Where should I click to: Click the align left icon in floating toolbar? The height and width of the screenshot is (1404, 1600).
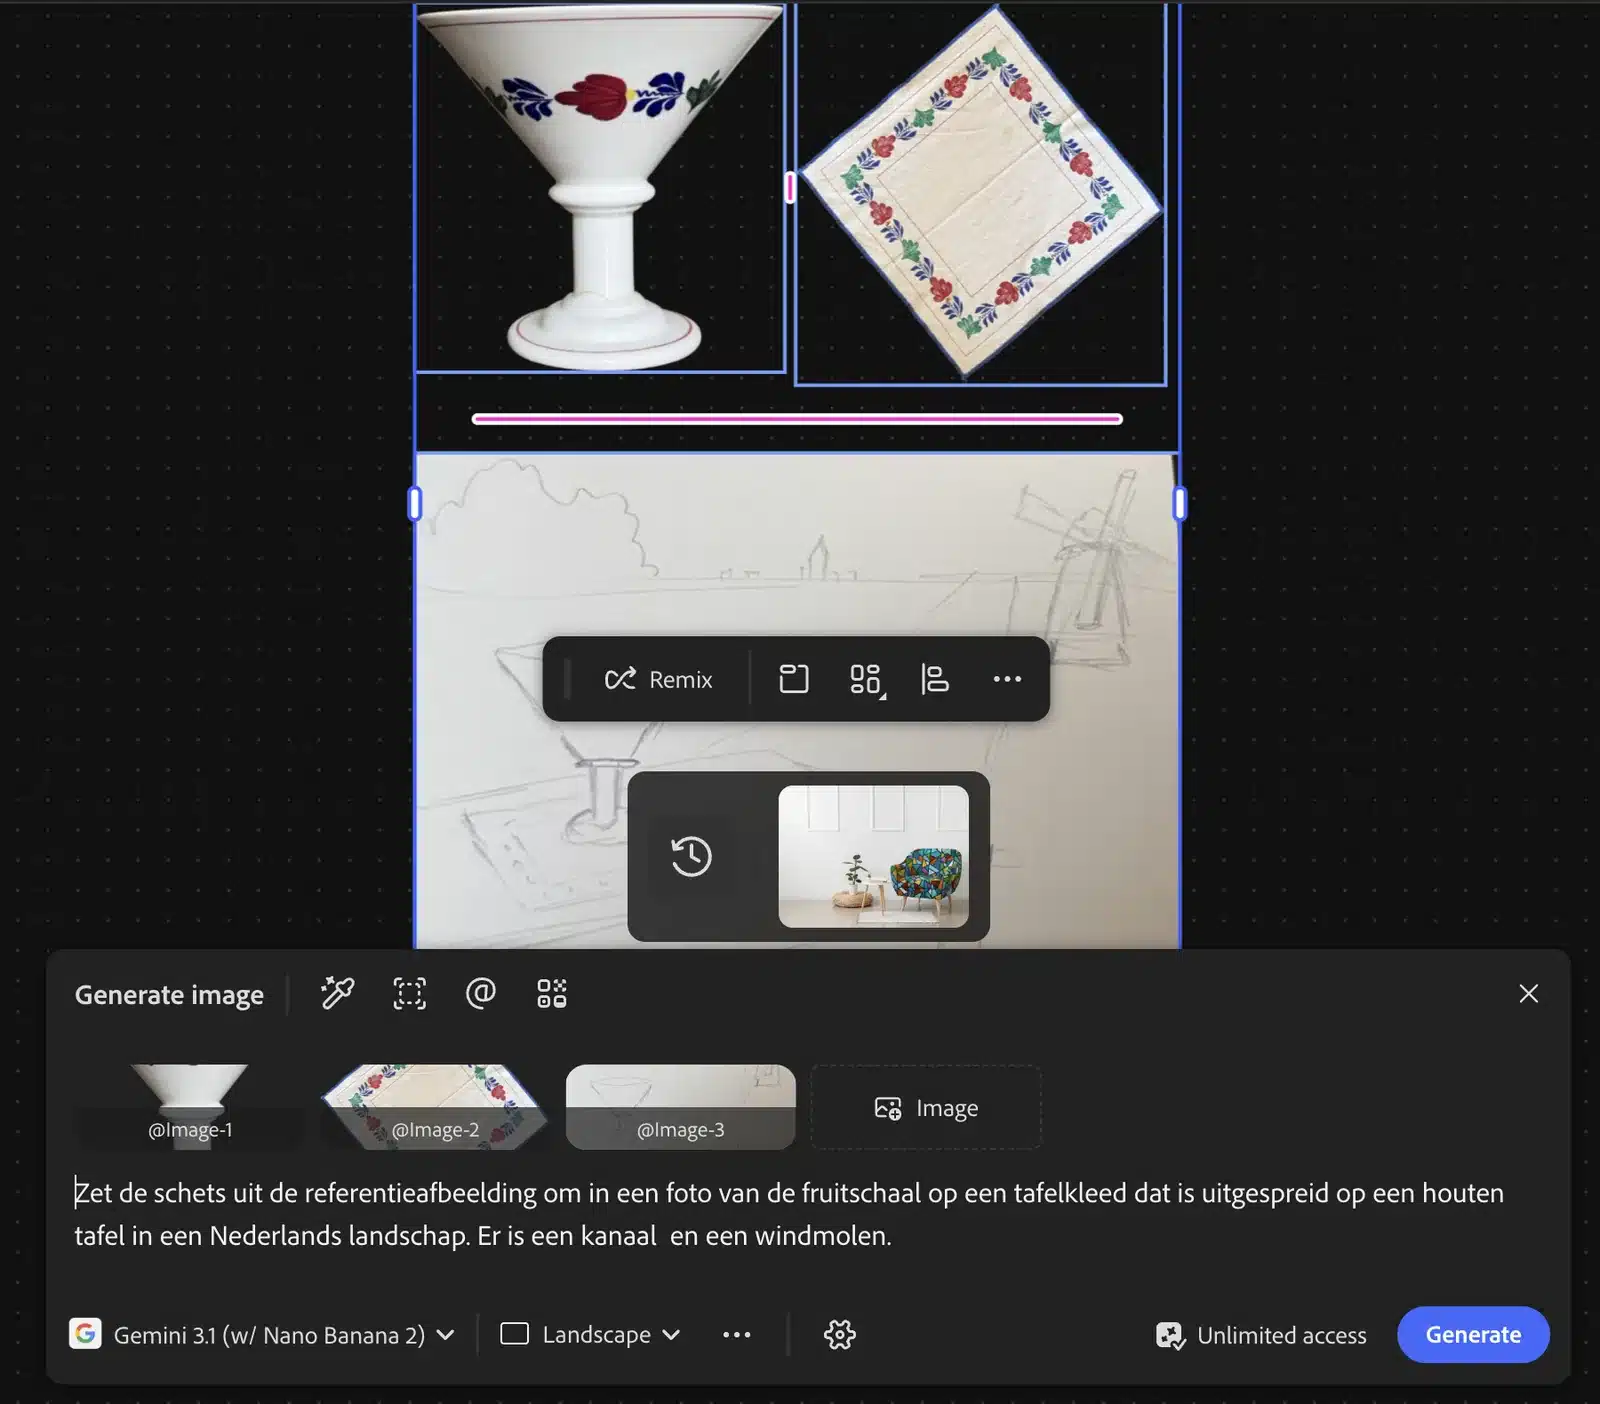(x=935, y=680)
